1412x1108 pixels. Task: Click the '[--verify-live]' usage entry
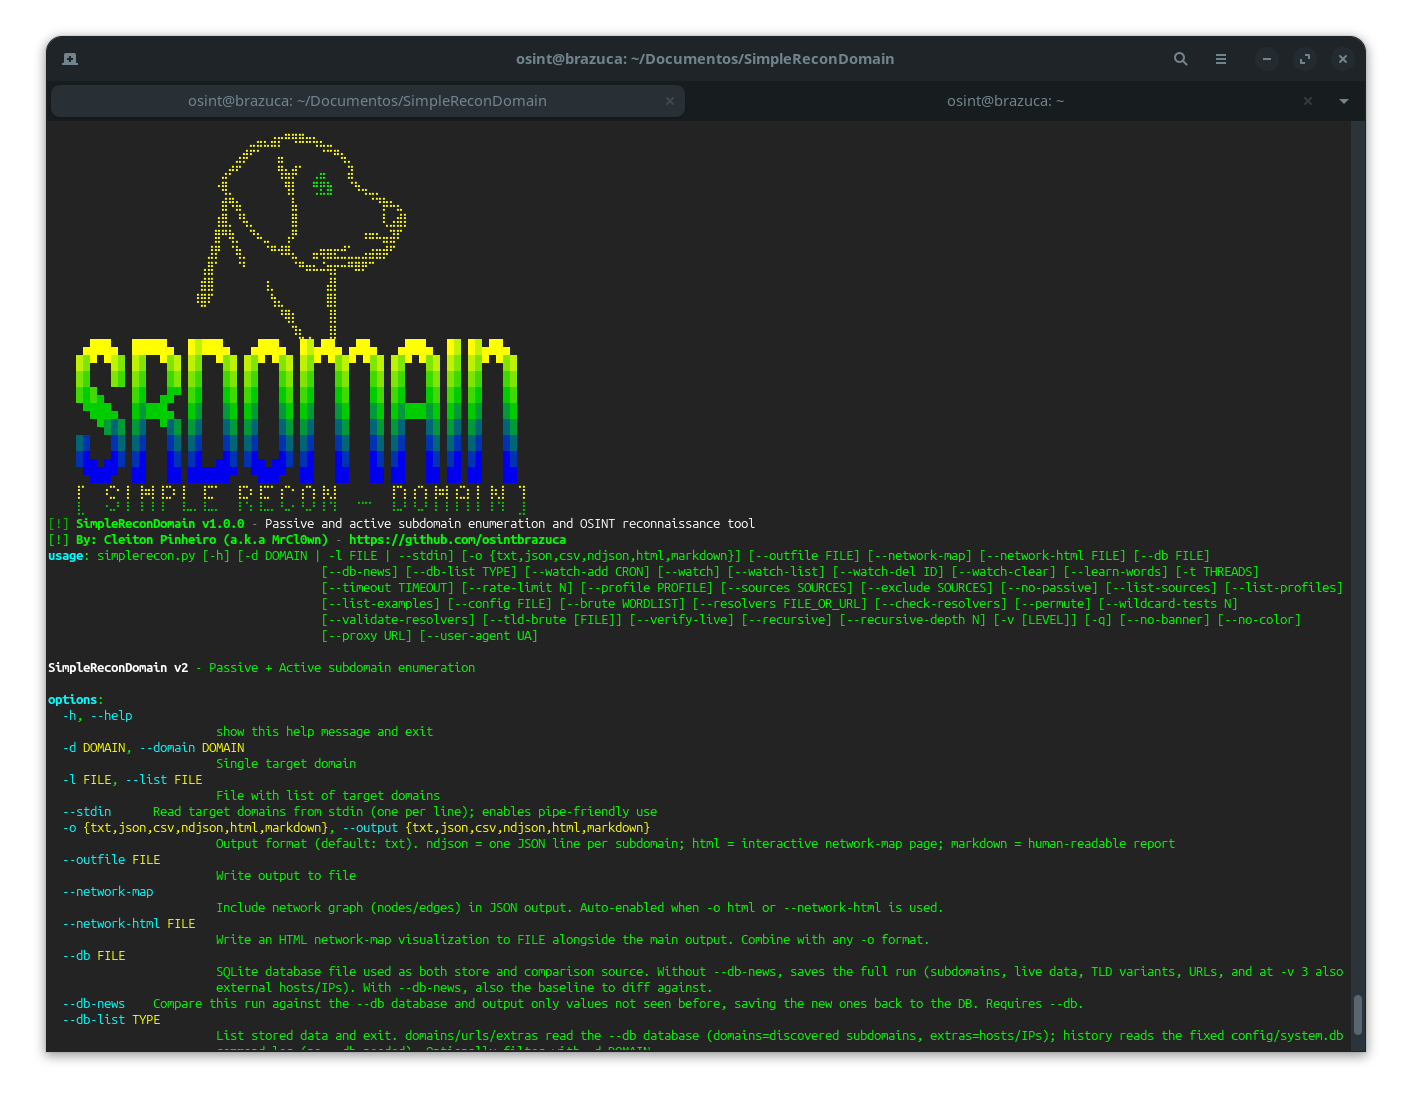click(x=681, y=620)
